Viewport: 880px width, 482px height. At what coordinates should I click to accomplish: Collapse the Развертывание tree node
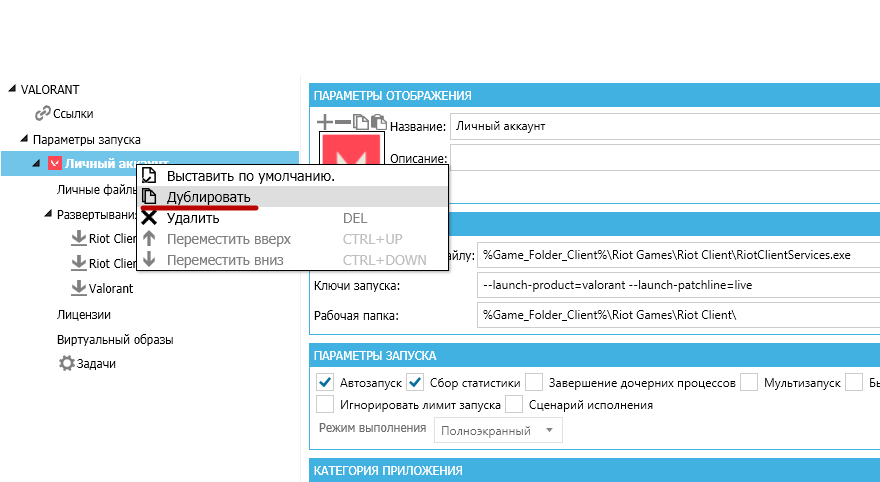pyautogui.click(x=48, y=214)
